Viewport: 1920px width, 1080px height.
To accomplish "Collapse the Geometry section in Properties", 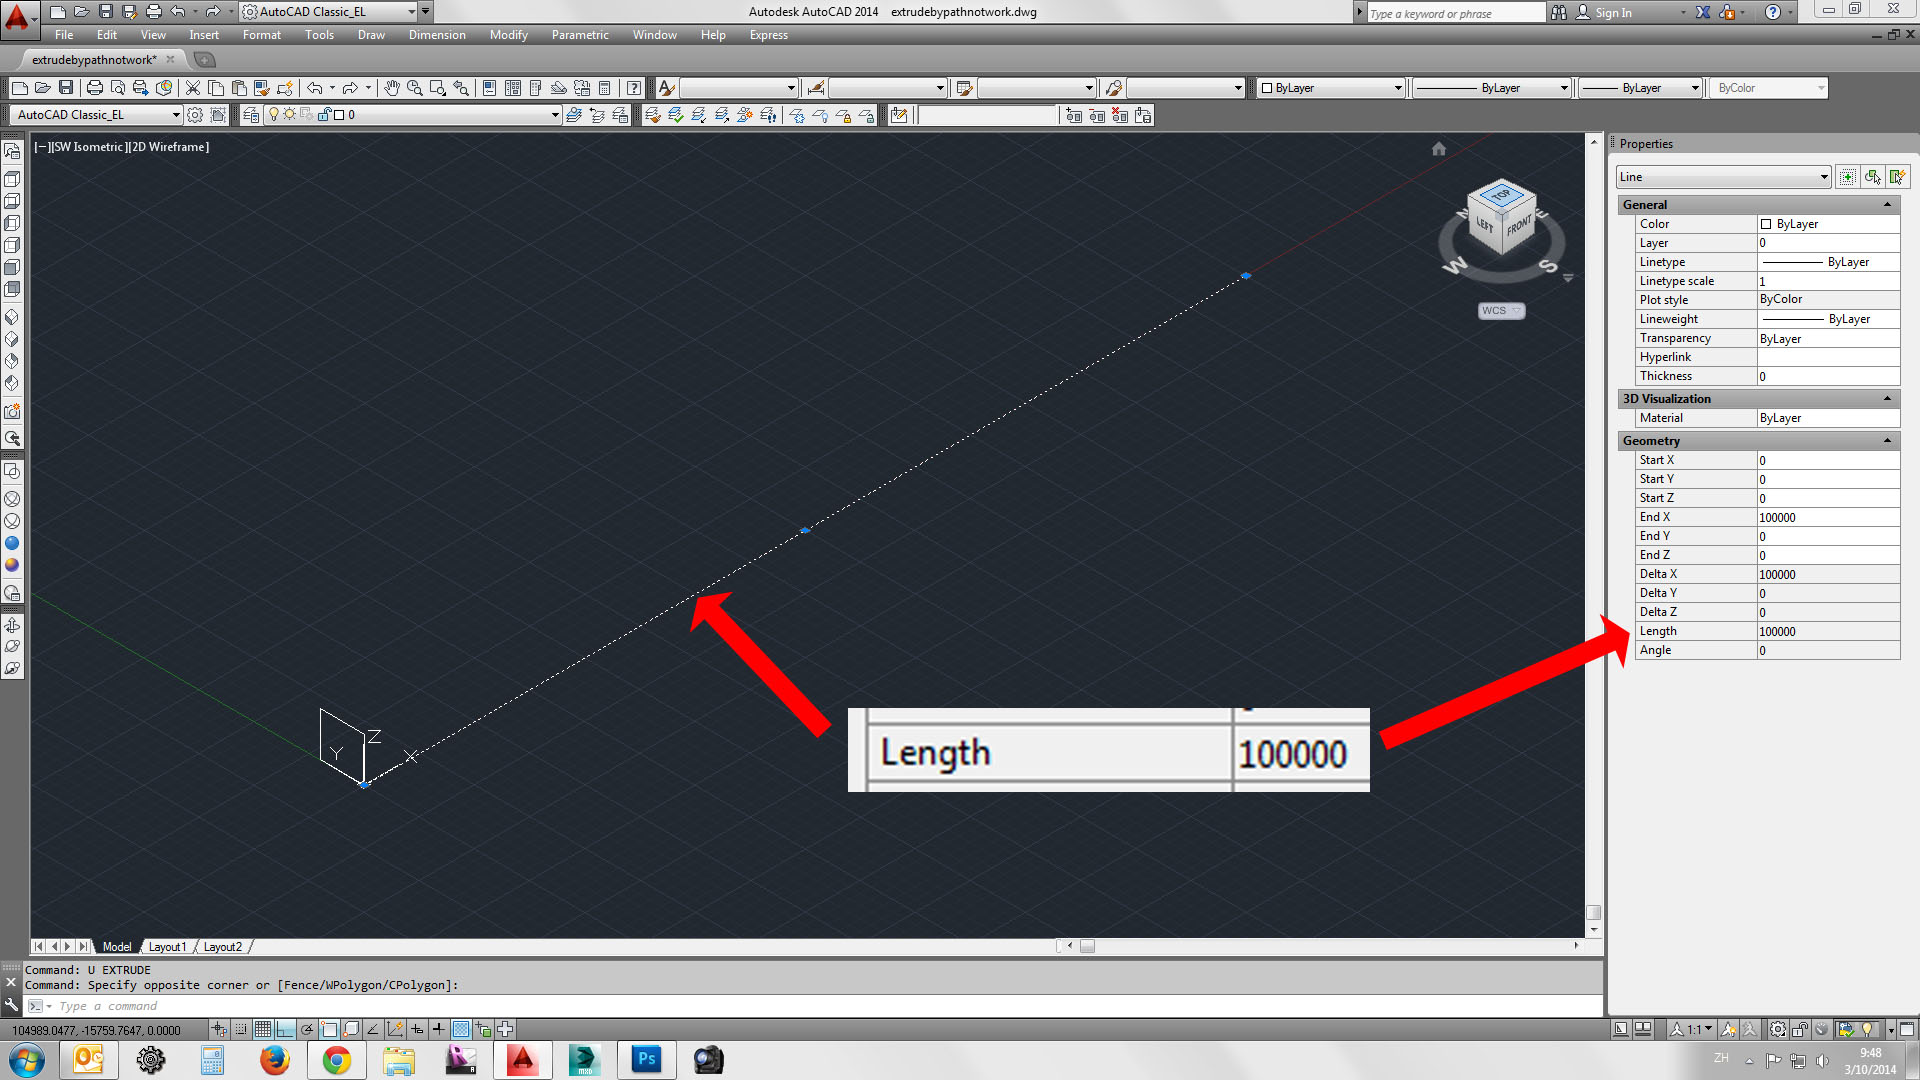I will point(1889,440).
